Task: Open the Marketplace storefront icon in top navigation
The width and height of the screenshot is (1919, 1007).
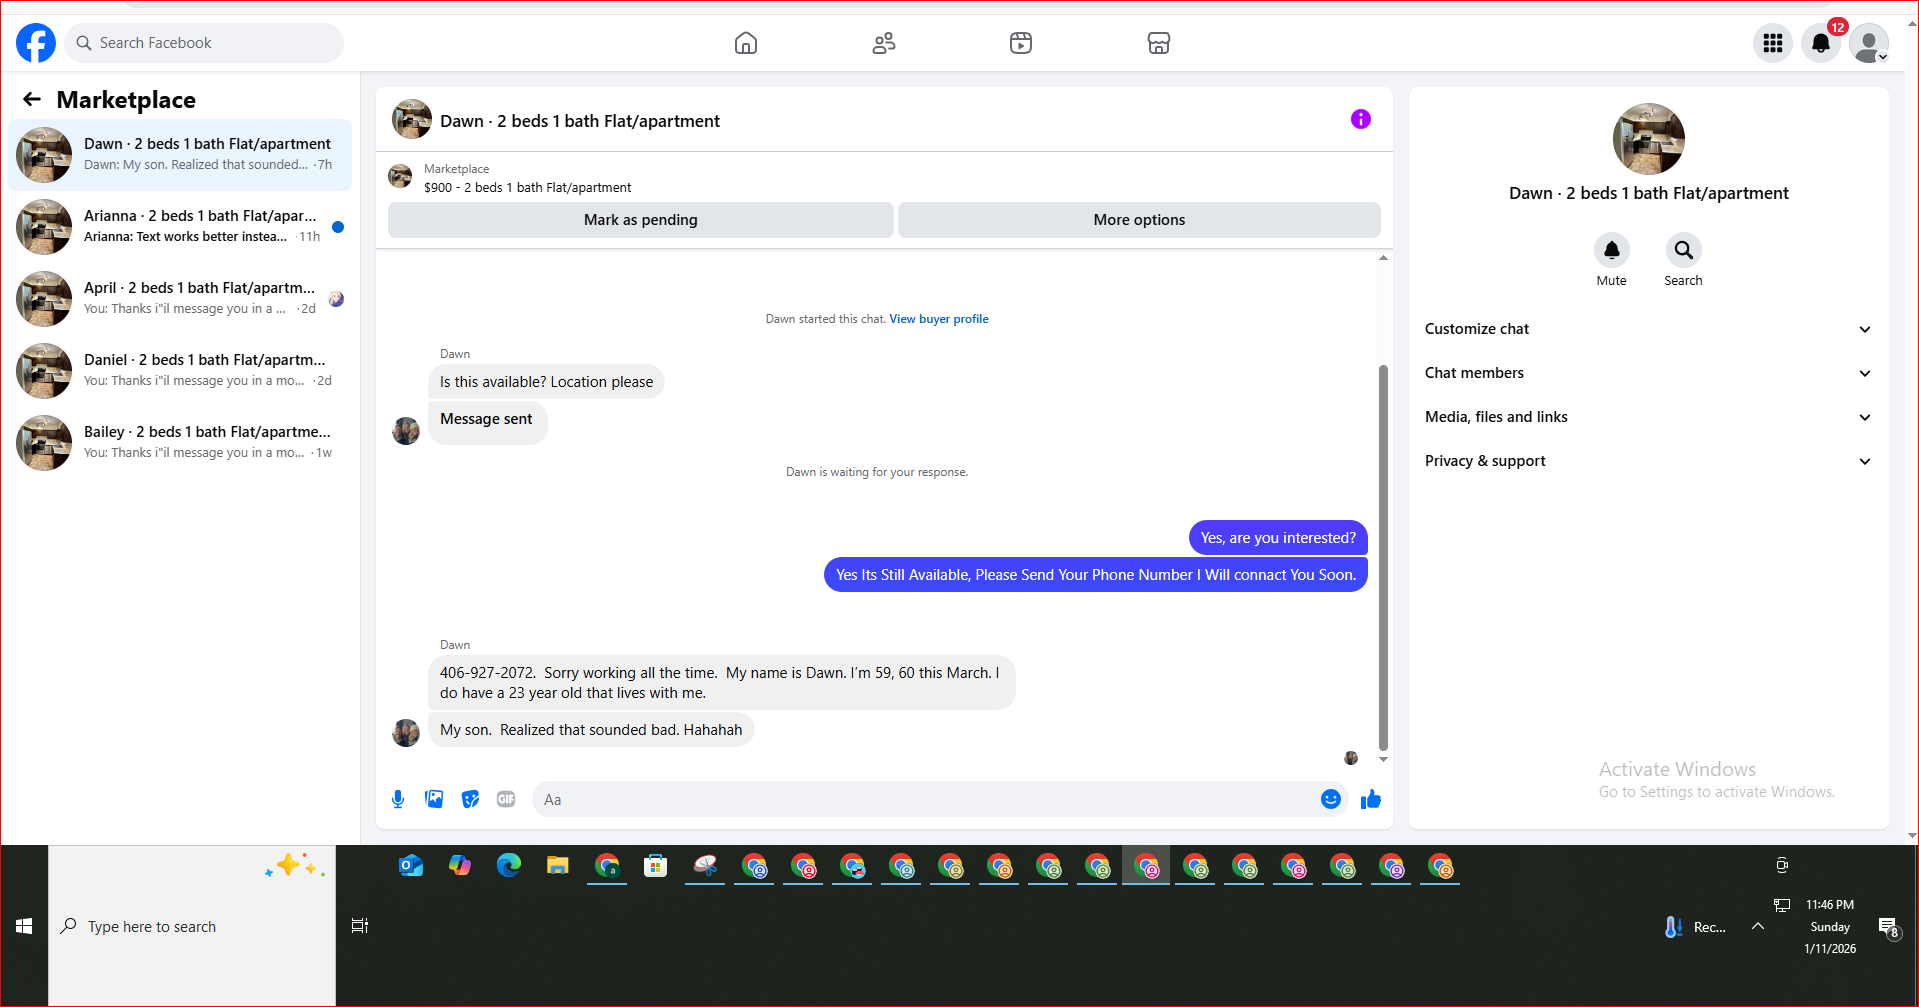Action: pos(1159,43)
